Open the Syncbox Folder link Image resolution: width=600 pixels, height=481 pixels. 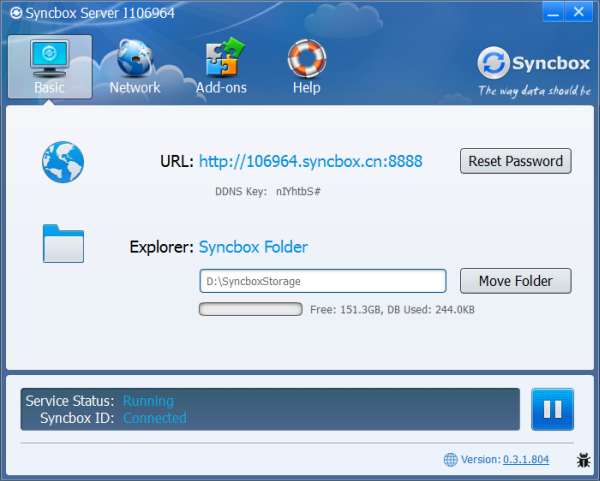[x=253, y=247]
